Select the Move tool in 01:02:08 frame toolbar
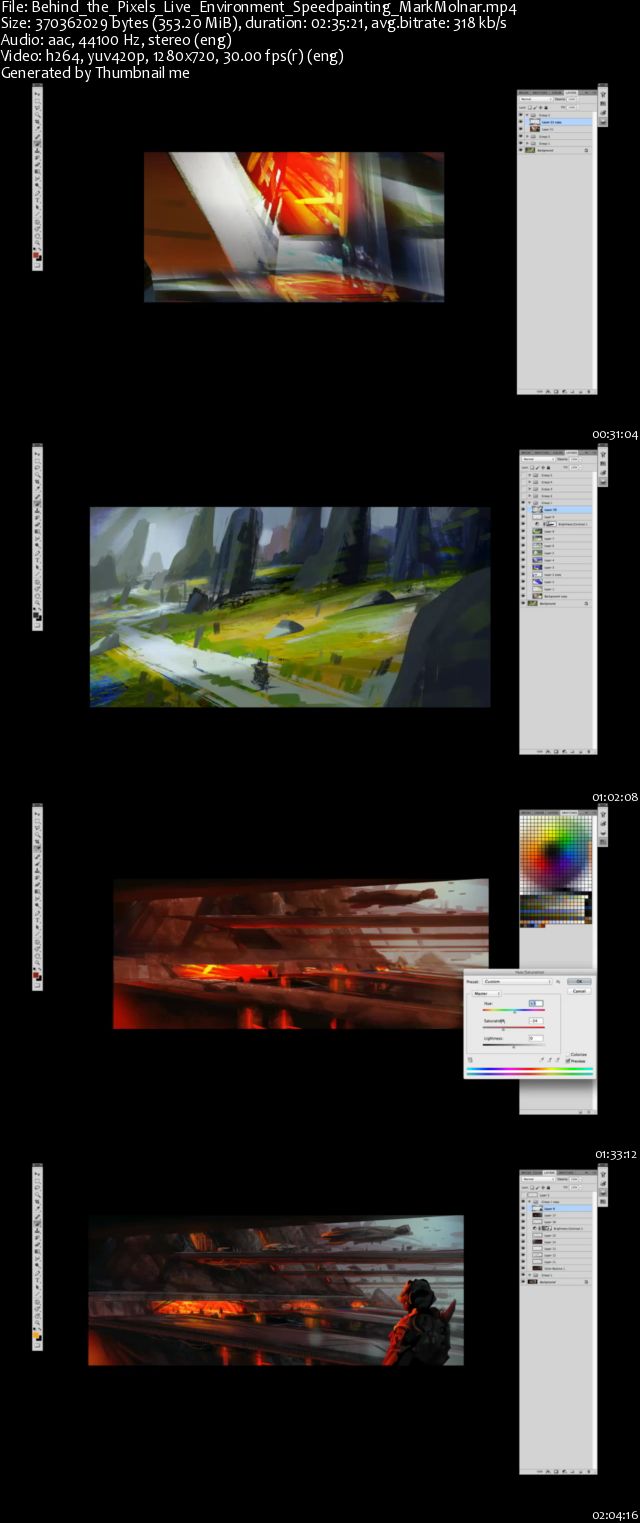640x1523 pixels. [37, 454]
